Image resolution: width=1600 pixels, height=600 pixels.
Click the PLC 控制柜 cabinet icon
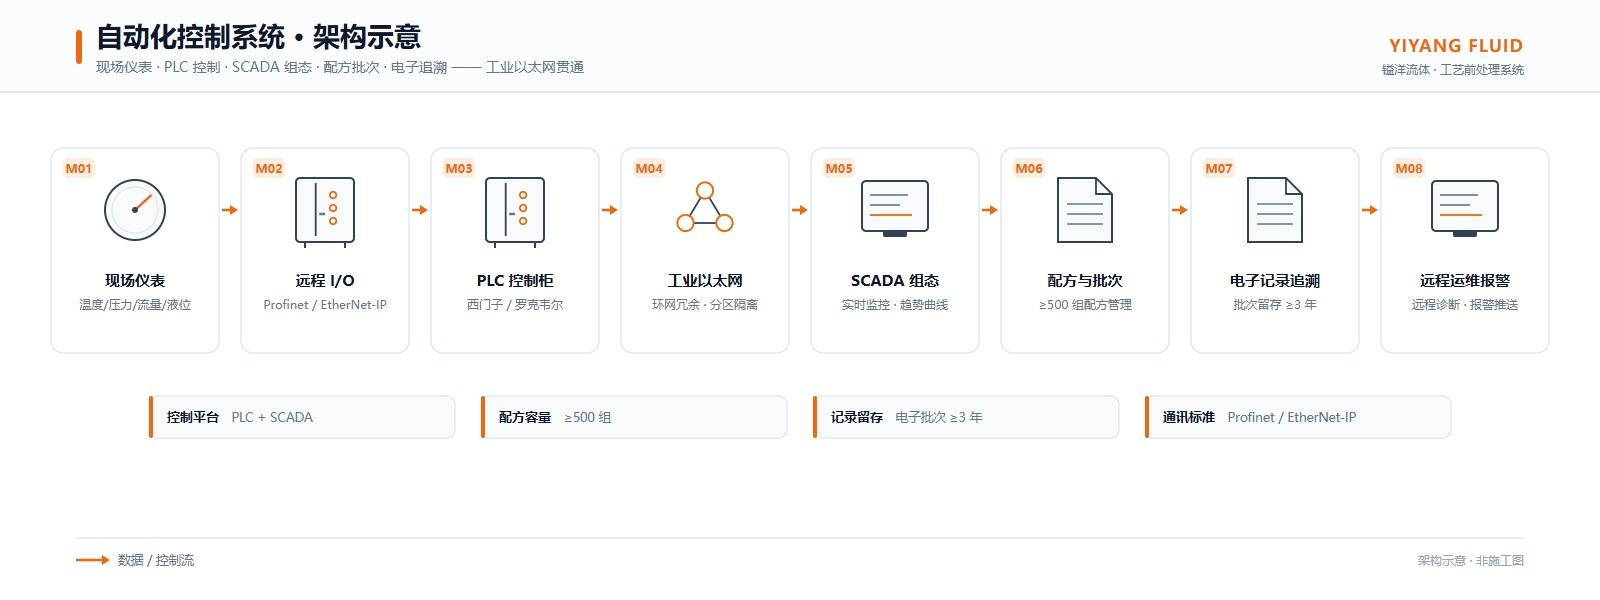515,211
